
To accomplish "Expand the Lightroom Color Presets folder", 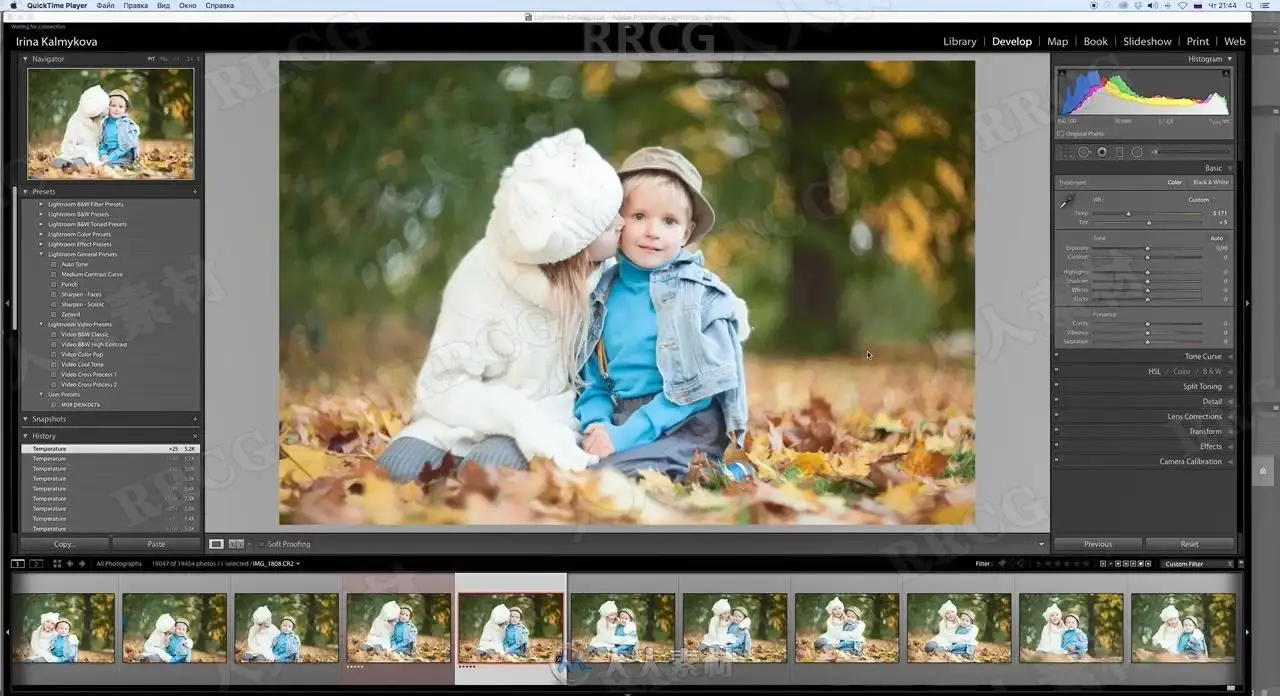I will (x=41, y=234).
